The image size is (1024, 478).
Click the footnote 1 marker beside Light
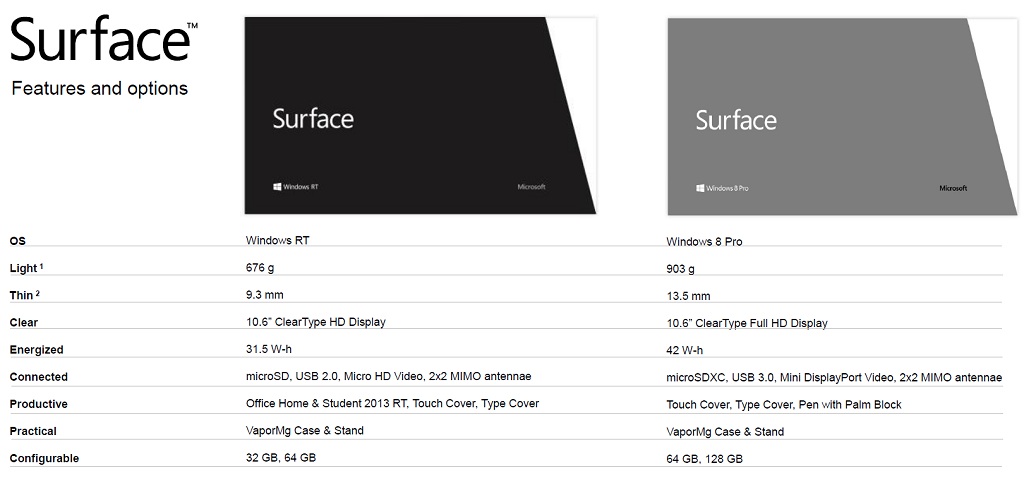(x=43, y=266)
